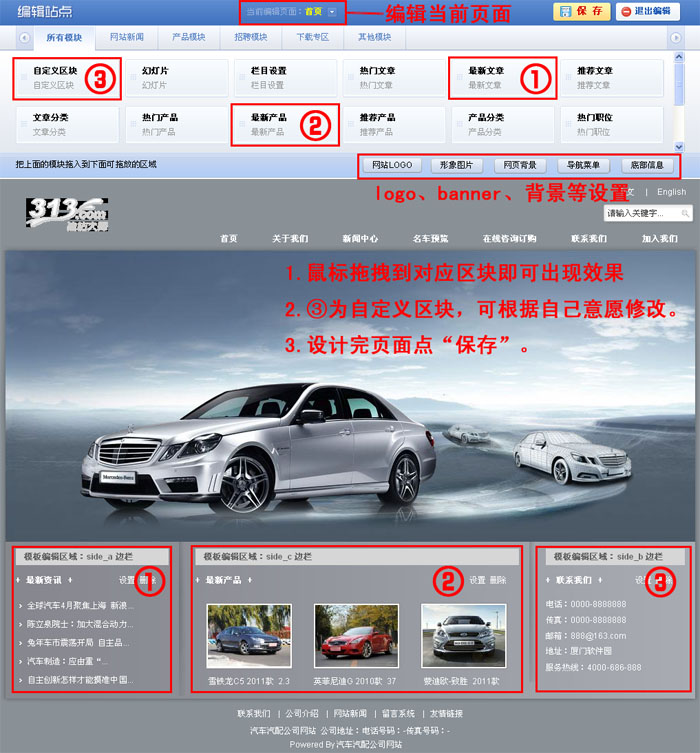Click the search magnifier icon
The image size is (700, 753).
(x=686, y=213)
